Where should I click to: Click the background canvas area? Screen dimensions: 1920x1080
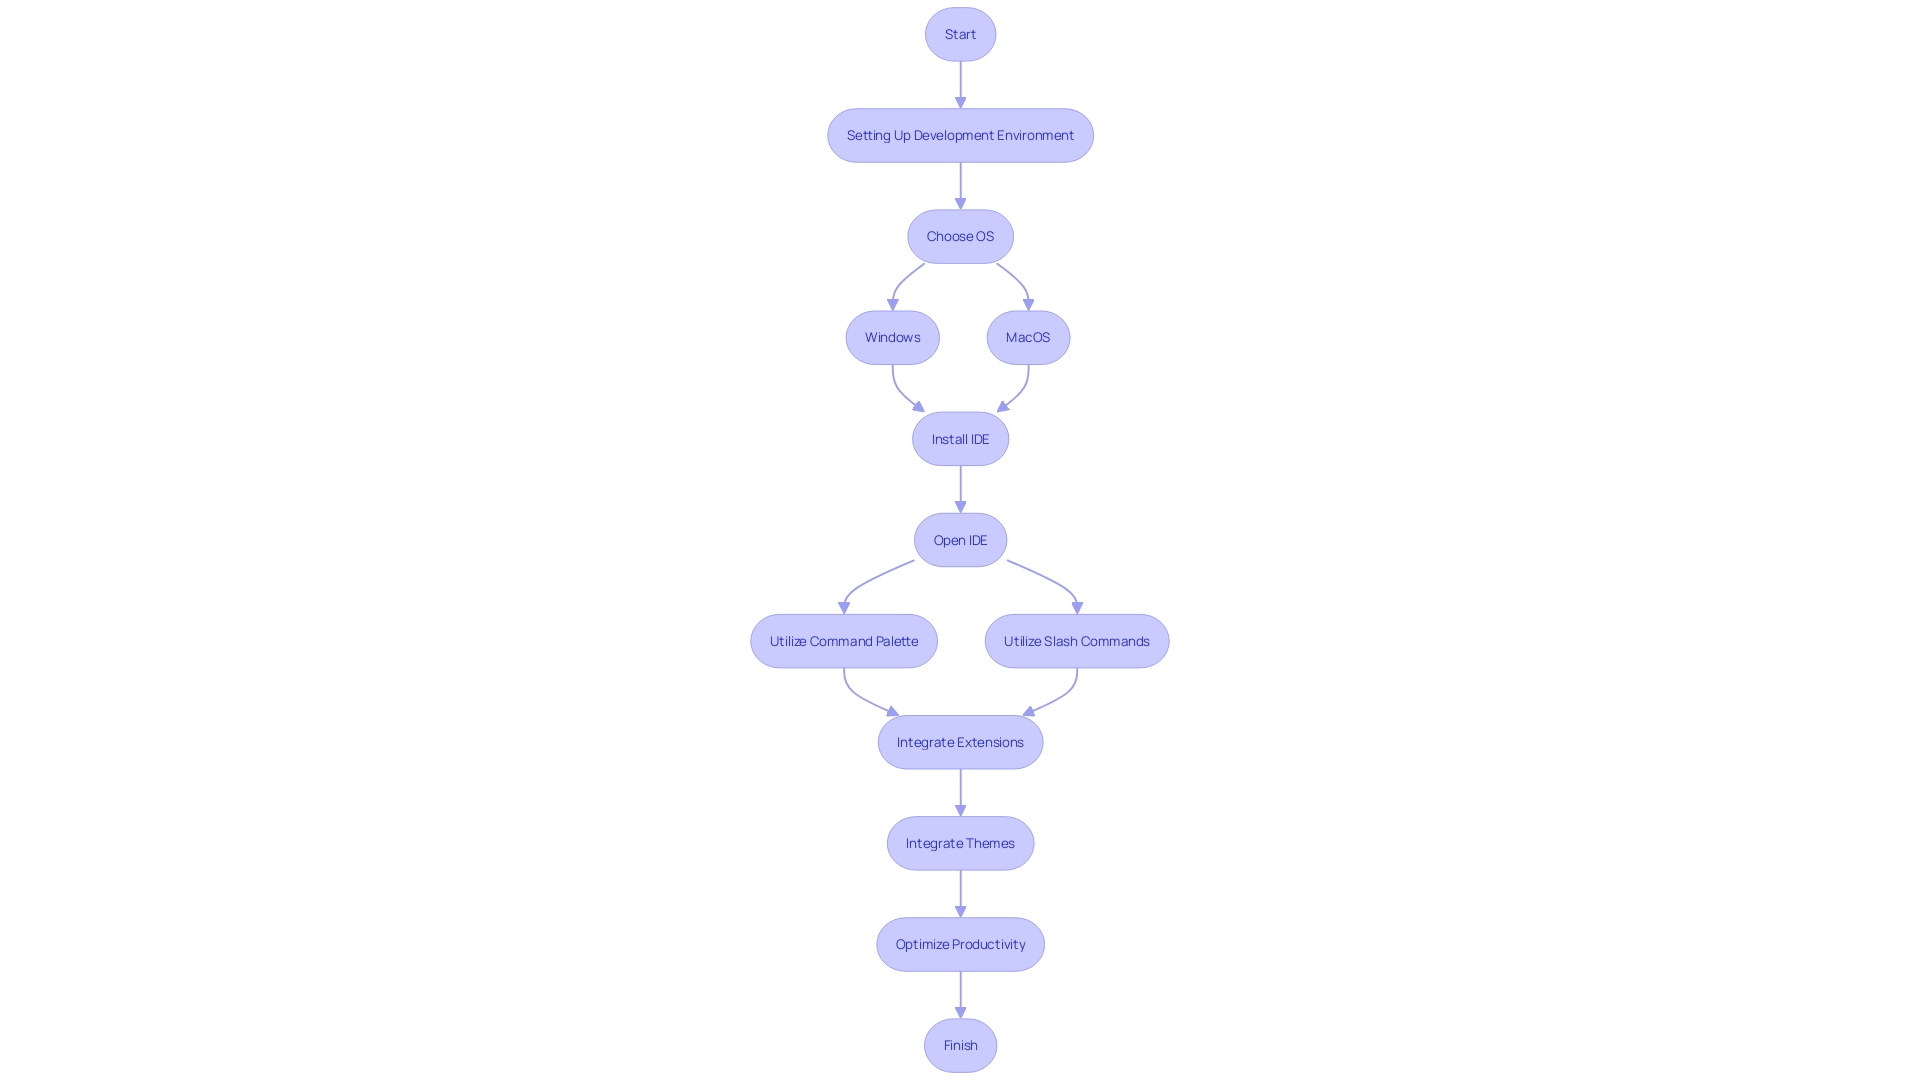click(x=264, y=527)
